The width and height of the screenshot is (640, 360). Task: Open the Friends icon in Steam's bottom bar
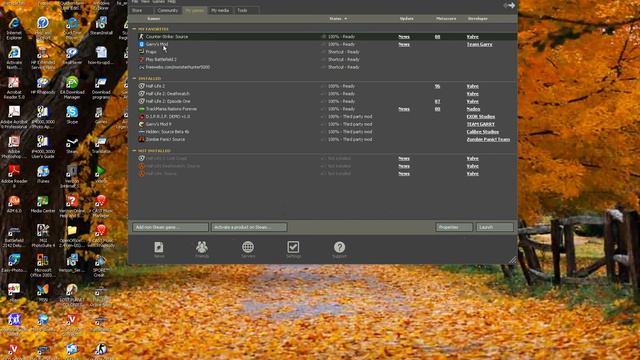202,247
